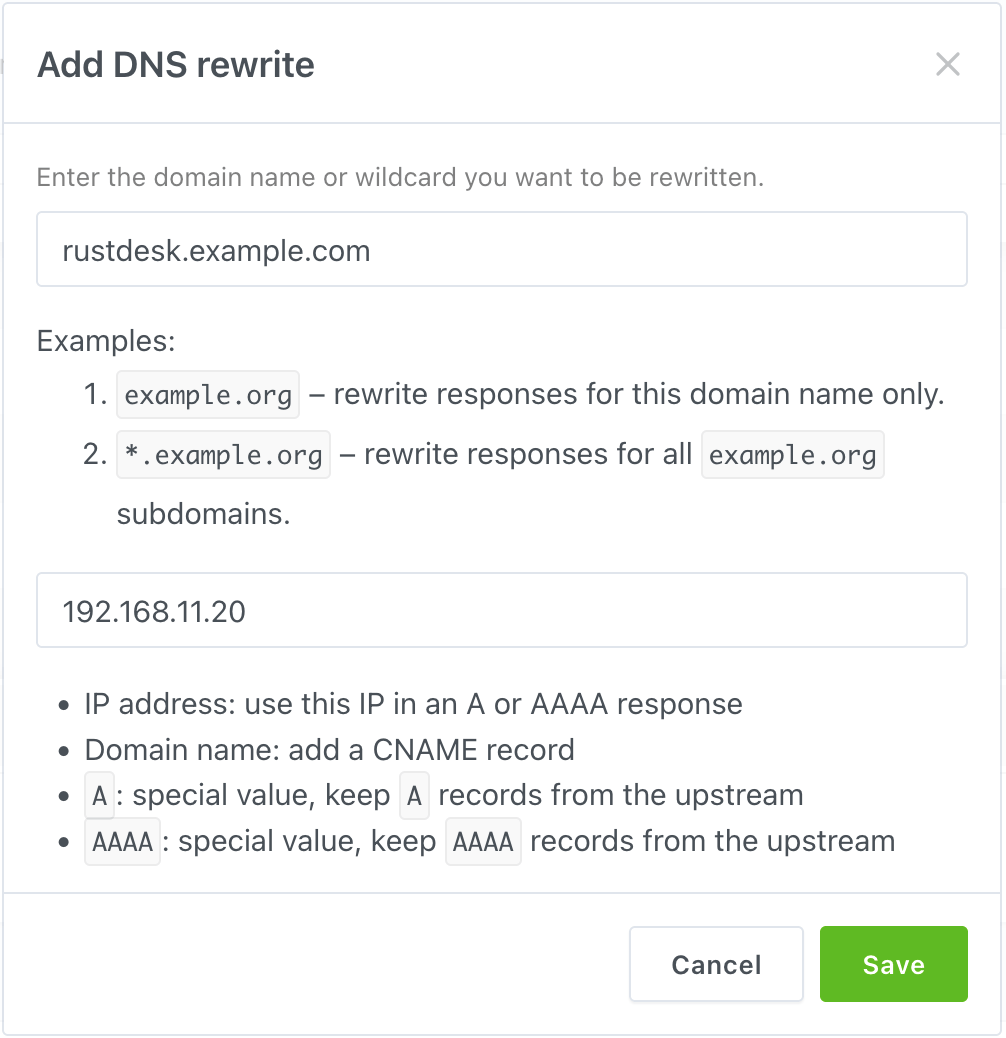The height and width of the screenshot is (1038, 1006).
Task: Click the "Enter the domain name or wildcard" hint
Action: coord(400,178)
